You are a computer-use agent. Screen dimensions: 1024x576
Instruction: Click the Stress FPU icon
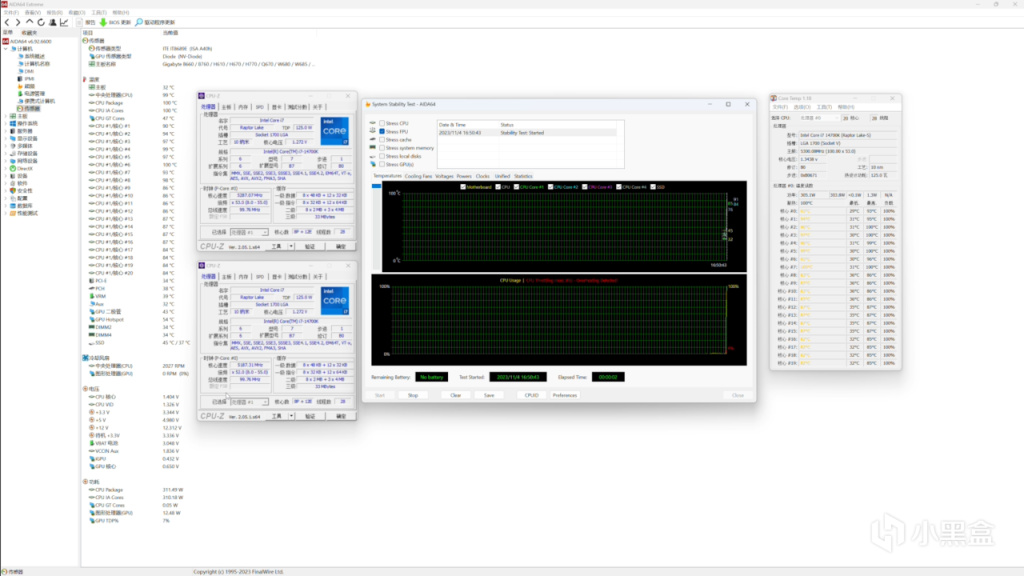(373, 131)
